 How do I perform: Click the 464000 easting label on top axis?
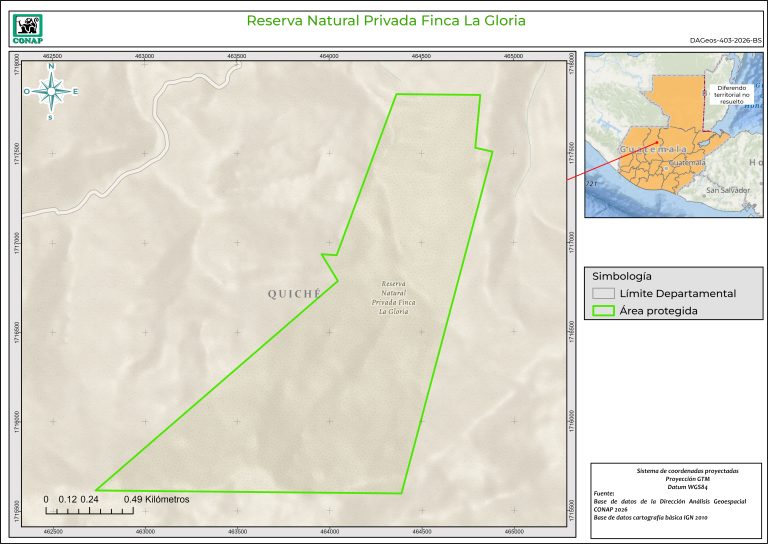(329, 57)
